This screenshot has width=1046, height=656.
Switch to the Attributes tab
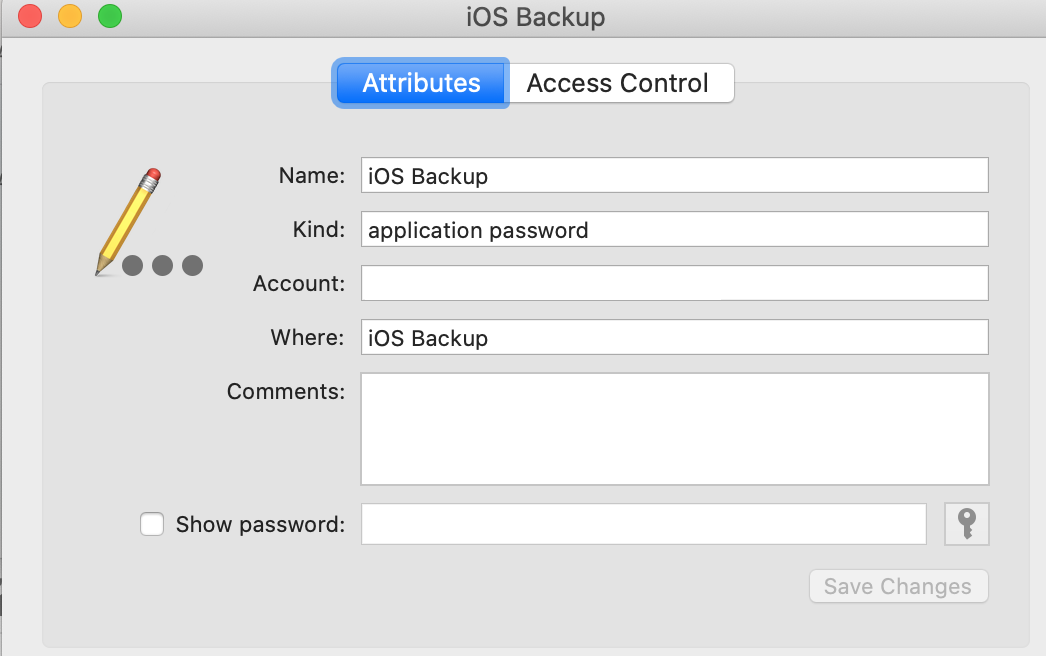(x=421, y=83)
